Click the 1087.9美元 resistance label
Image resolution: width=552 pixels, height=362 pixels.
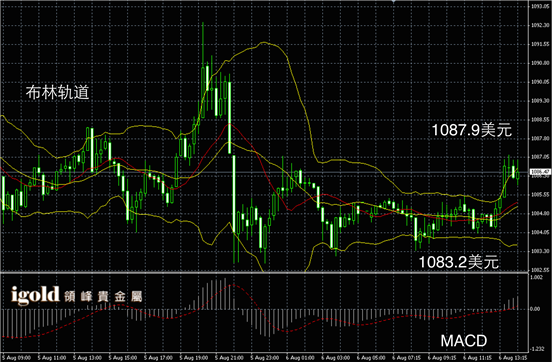click(471, 130)
